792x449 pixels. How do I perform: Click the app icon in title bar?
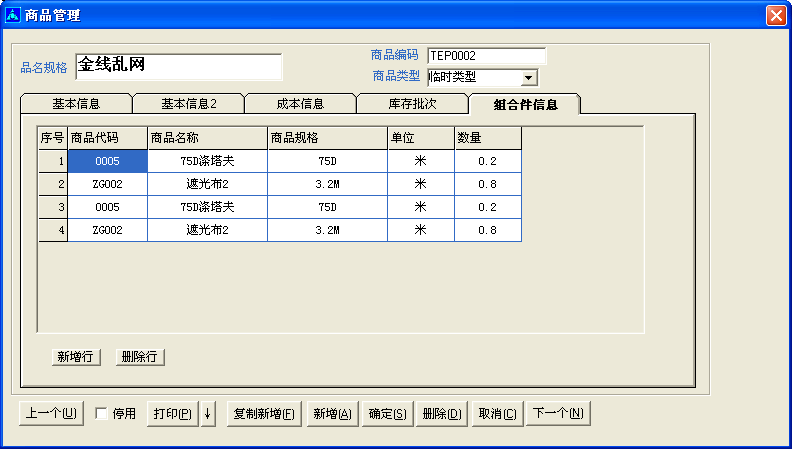coord(12,15)
